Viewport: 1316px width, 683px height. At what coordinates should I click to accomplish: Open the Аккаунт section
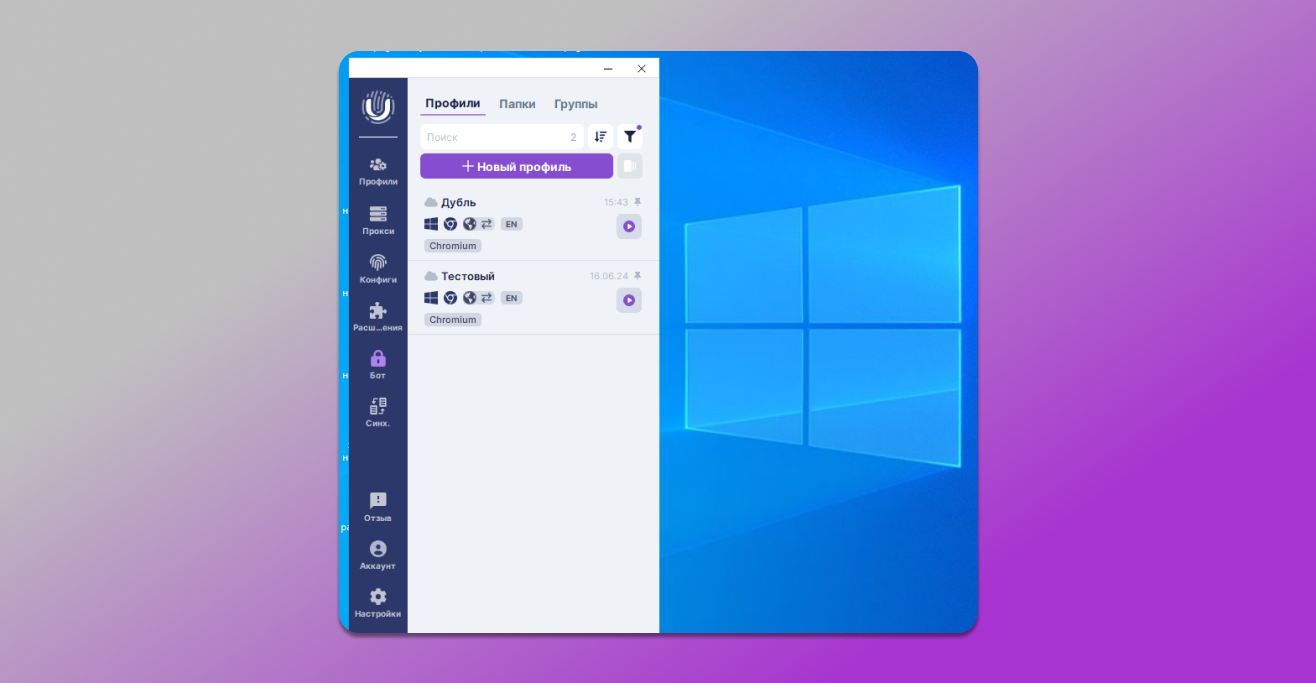coord(378,554)
